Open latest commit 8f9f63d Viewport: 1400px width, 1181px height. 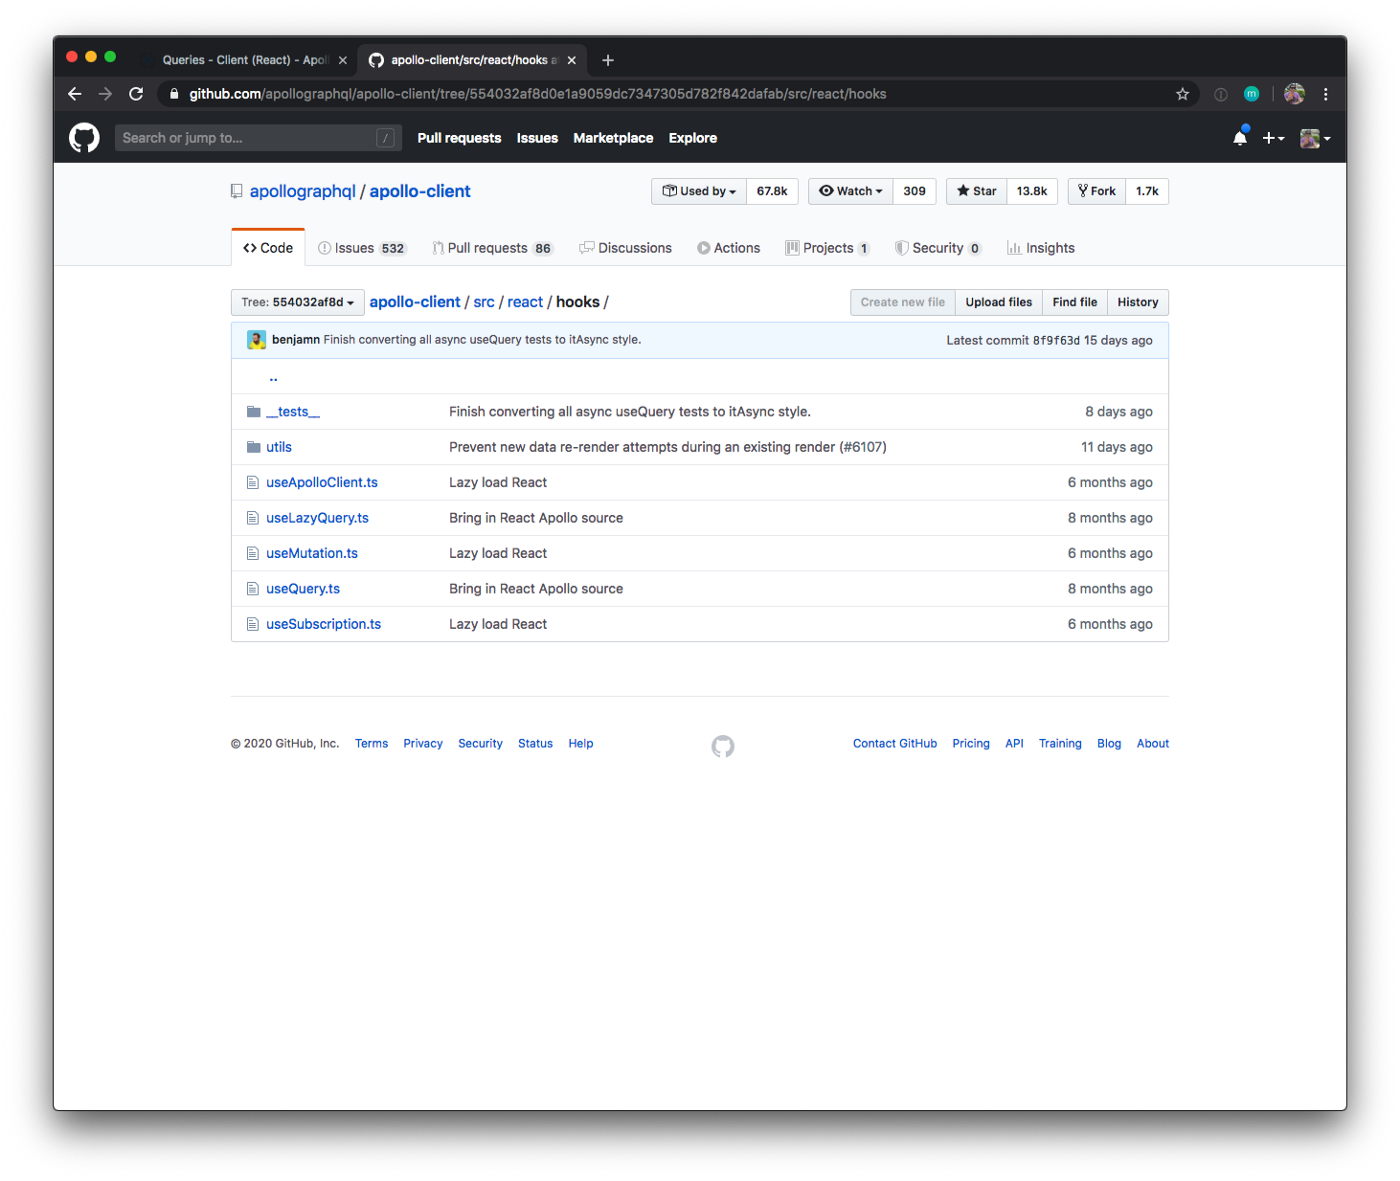1056,340
